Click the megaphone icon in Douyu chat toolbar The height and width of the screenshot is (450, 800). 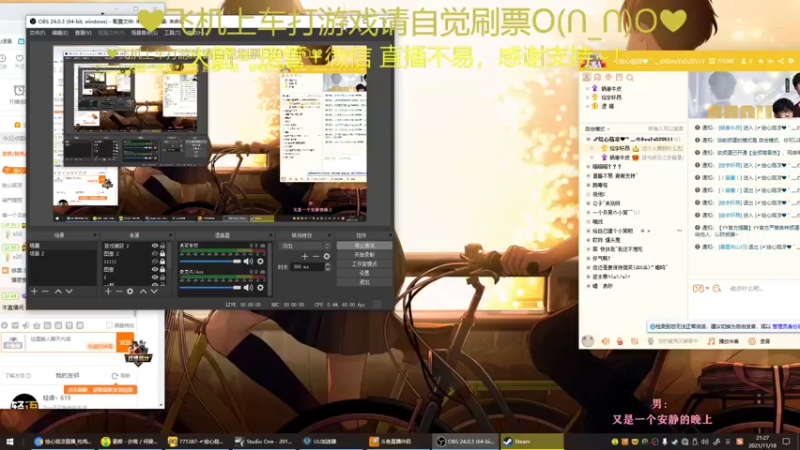(x=26, y=325)
